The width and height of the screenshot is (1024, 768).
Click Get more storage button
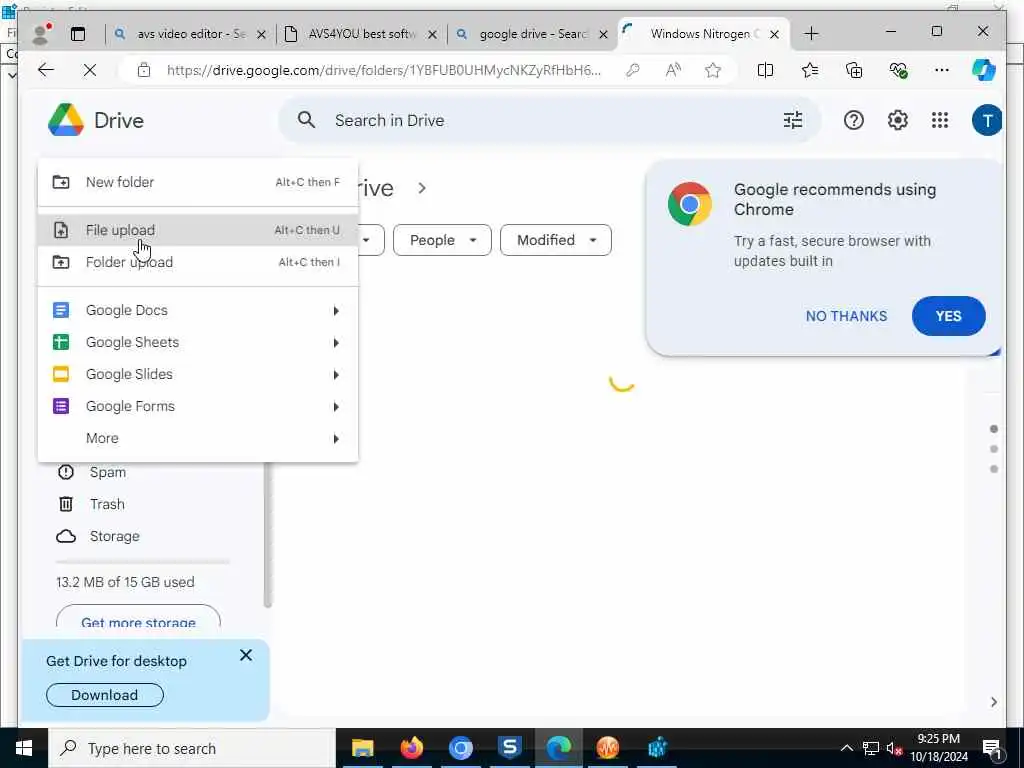(x=138, y=616)
